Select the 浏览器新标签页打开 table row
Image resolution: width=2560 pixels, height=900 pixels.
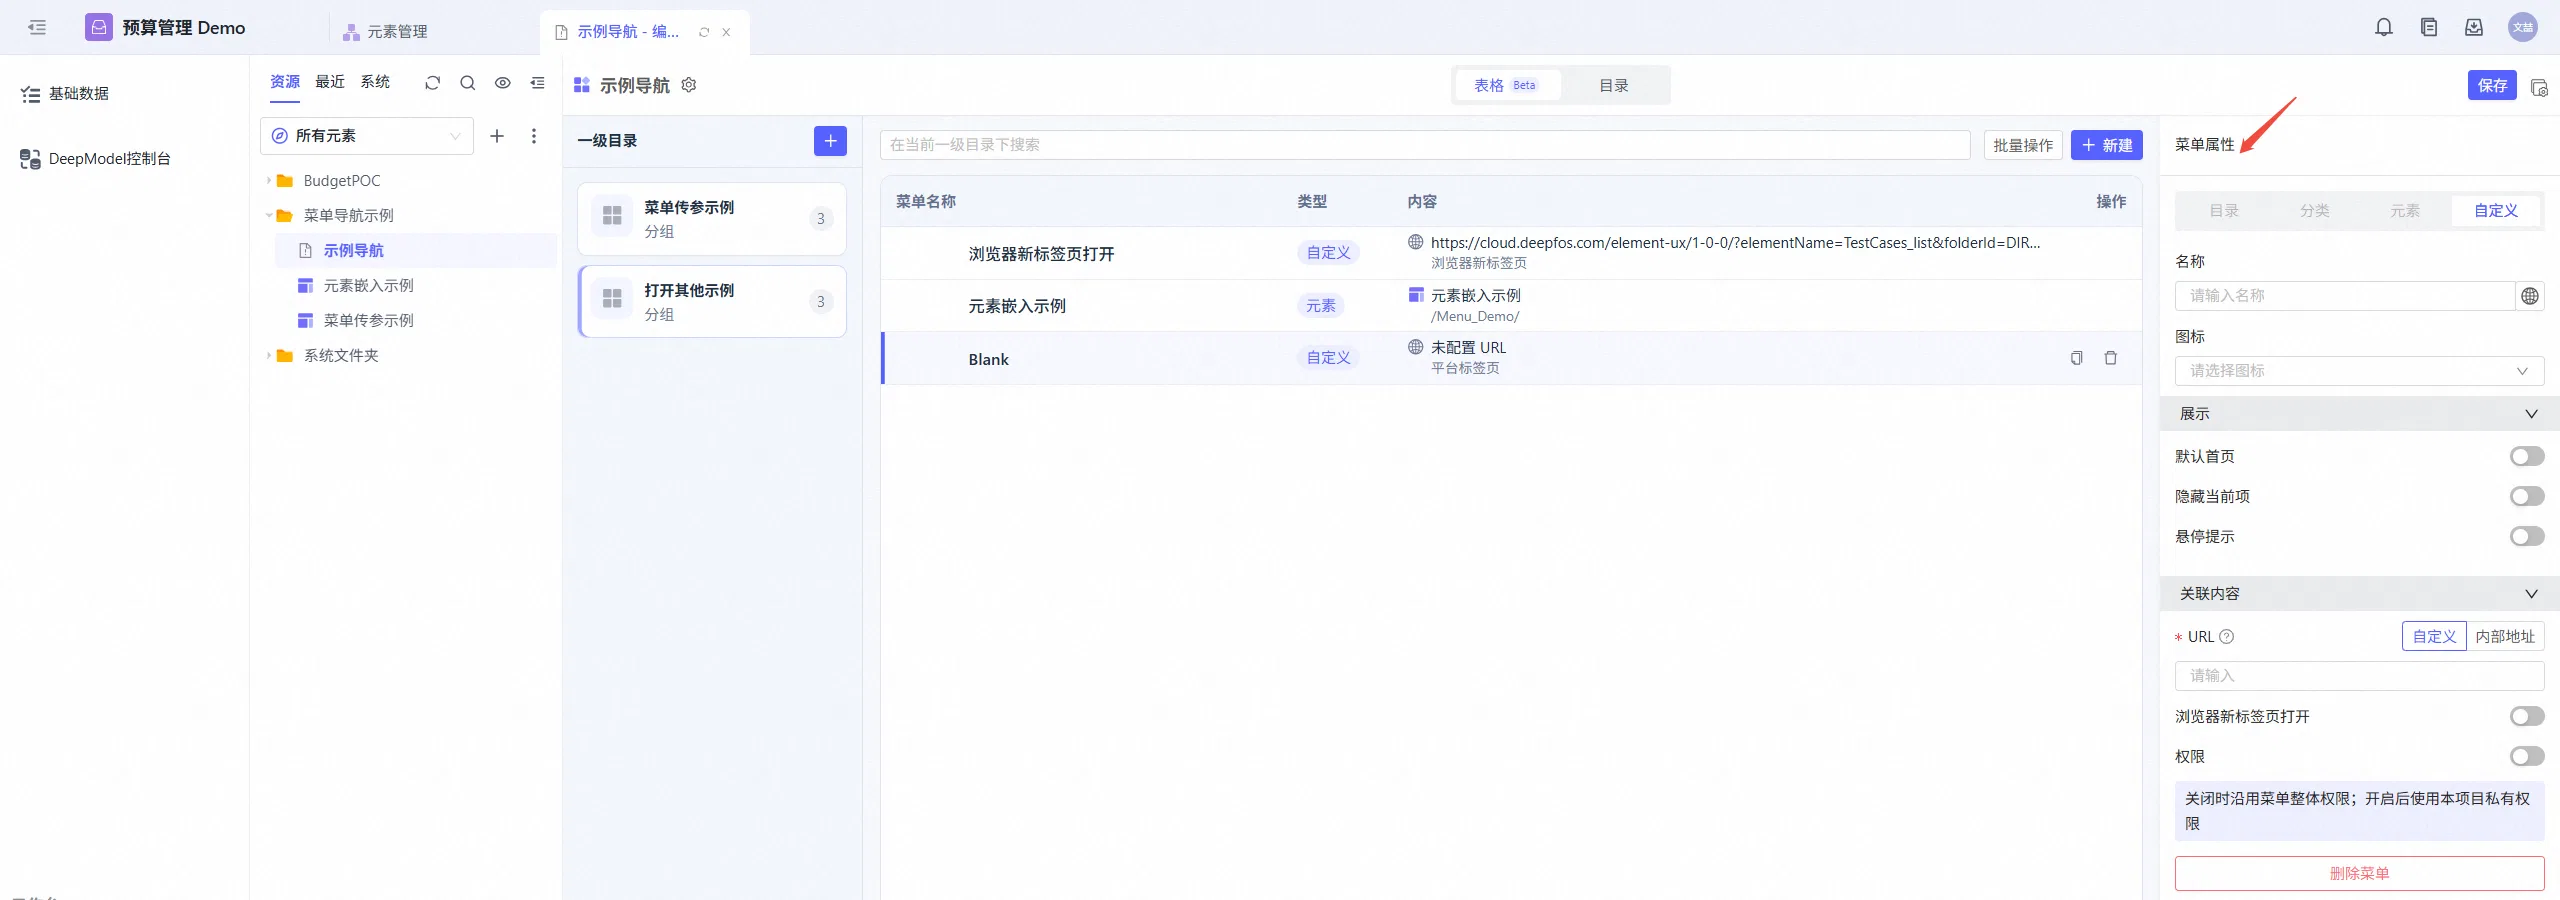point(1511,253)
